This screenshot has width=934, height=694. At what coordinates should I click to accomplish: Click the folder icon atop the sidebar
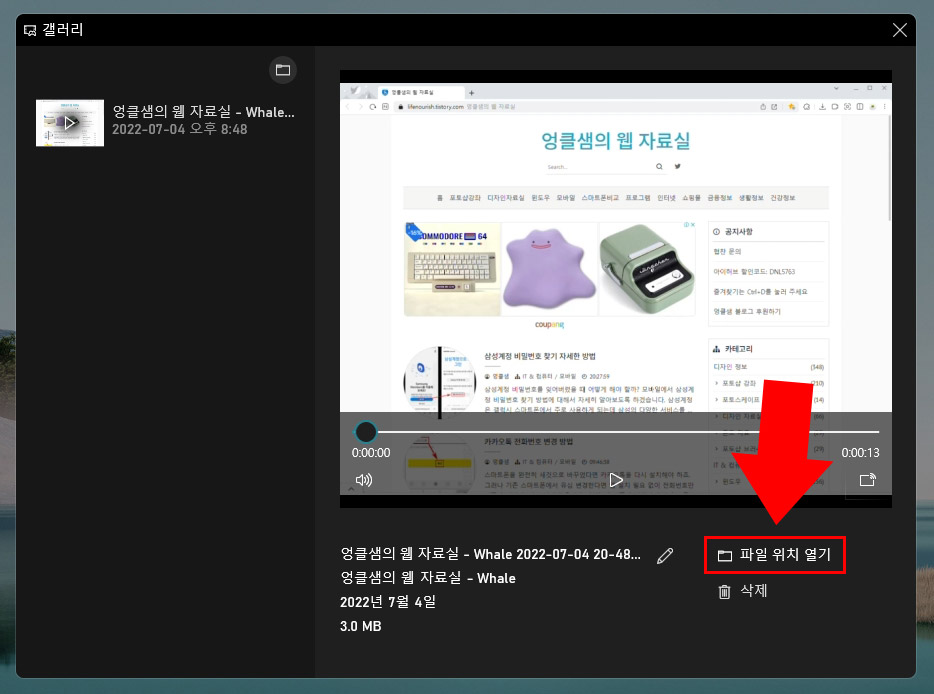pos(283,70)
